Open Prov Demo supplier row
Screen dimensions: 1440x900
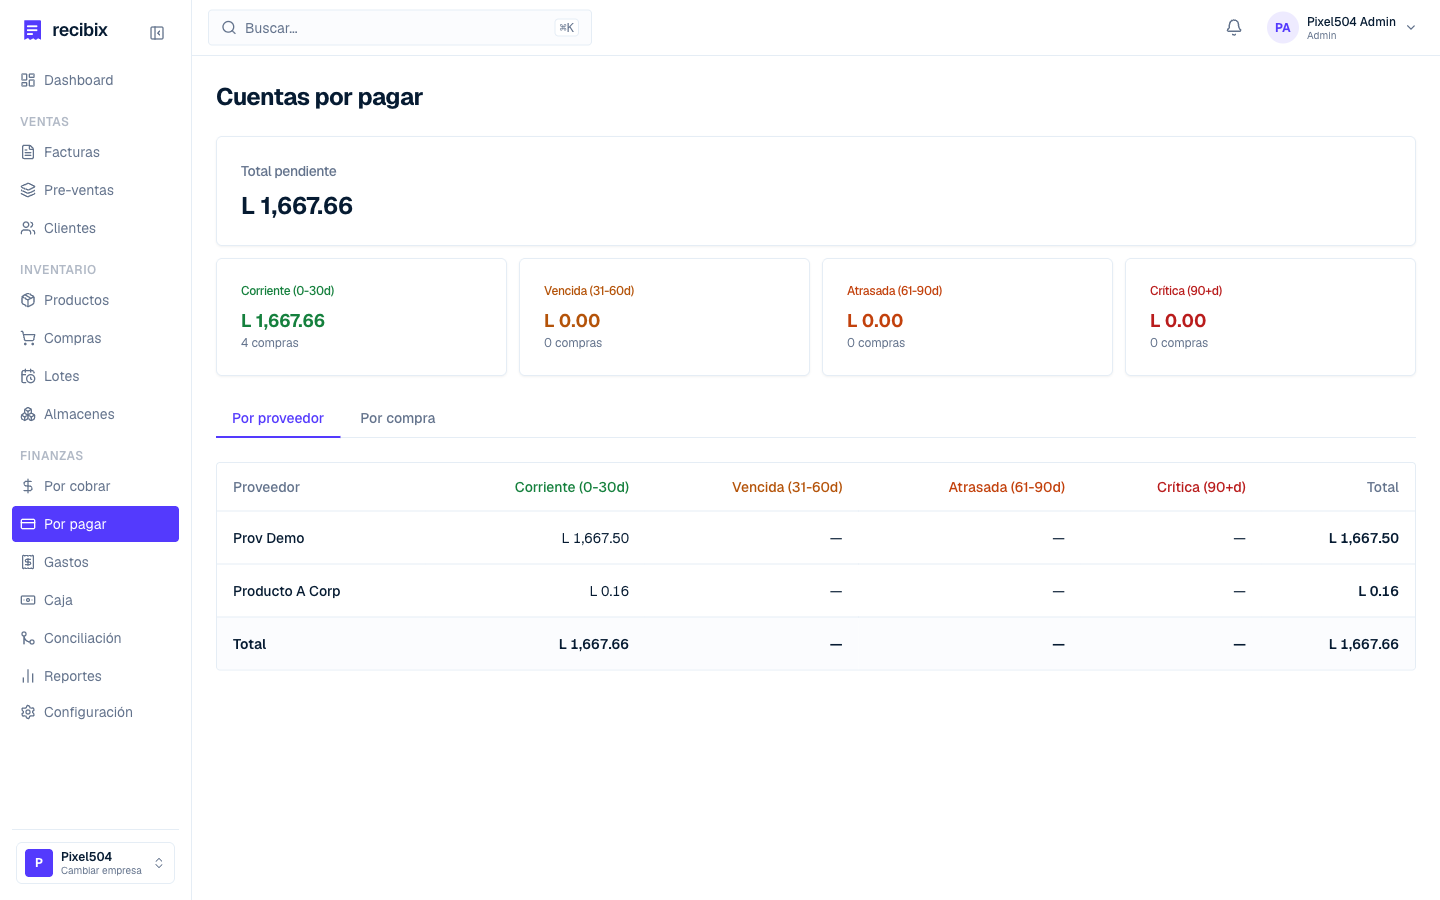point(816,538)
